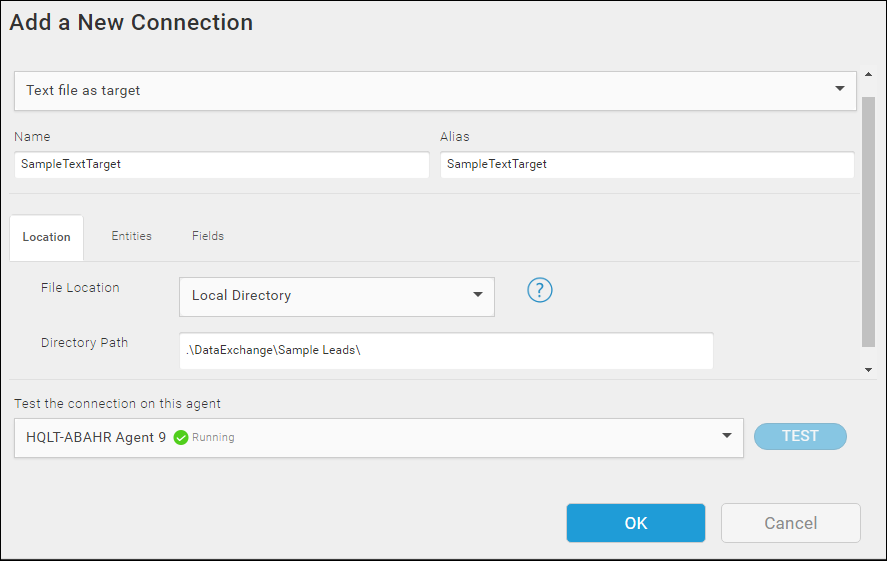Click into the Directory Path text box
This screenshot has height=561, width=887.
[x=446, y=351]
